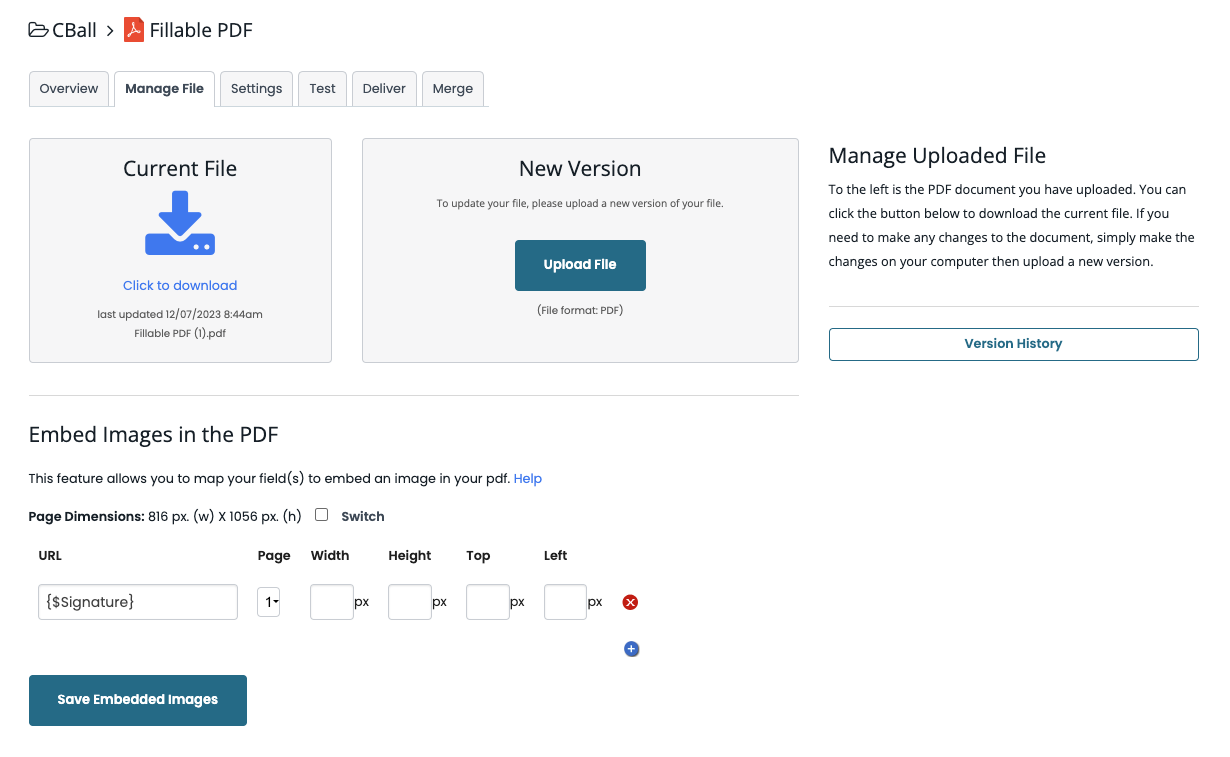Go to the Test tab
This screenshot has height=757, width=1230.
[322, 88]
